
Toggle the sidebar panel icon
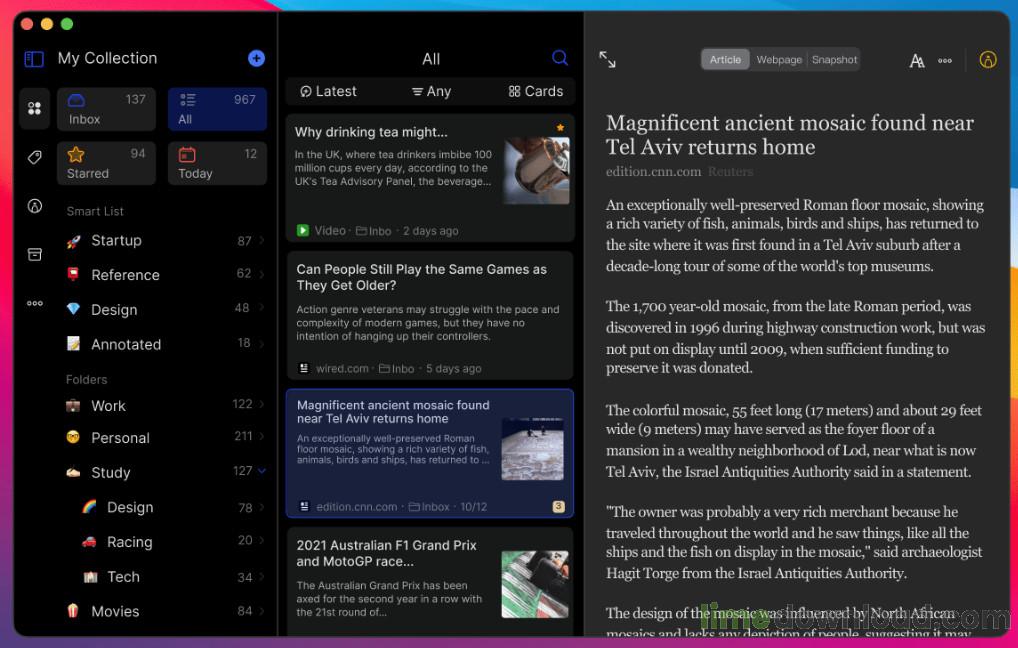click(x=34, y=59)
